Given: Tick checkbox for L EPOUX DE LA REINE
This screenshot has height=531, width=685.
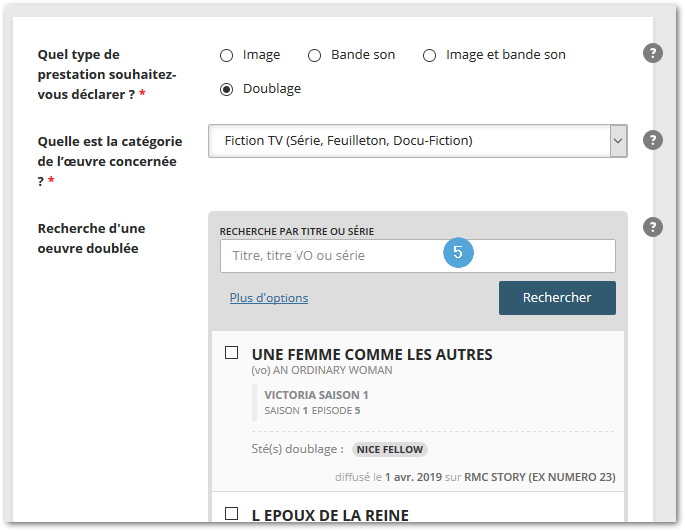Looking at the screenshot, I should point(232,514).
